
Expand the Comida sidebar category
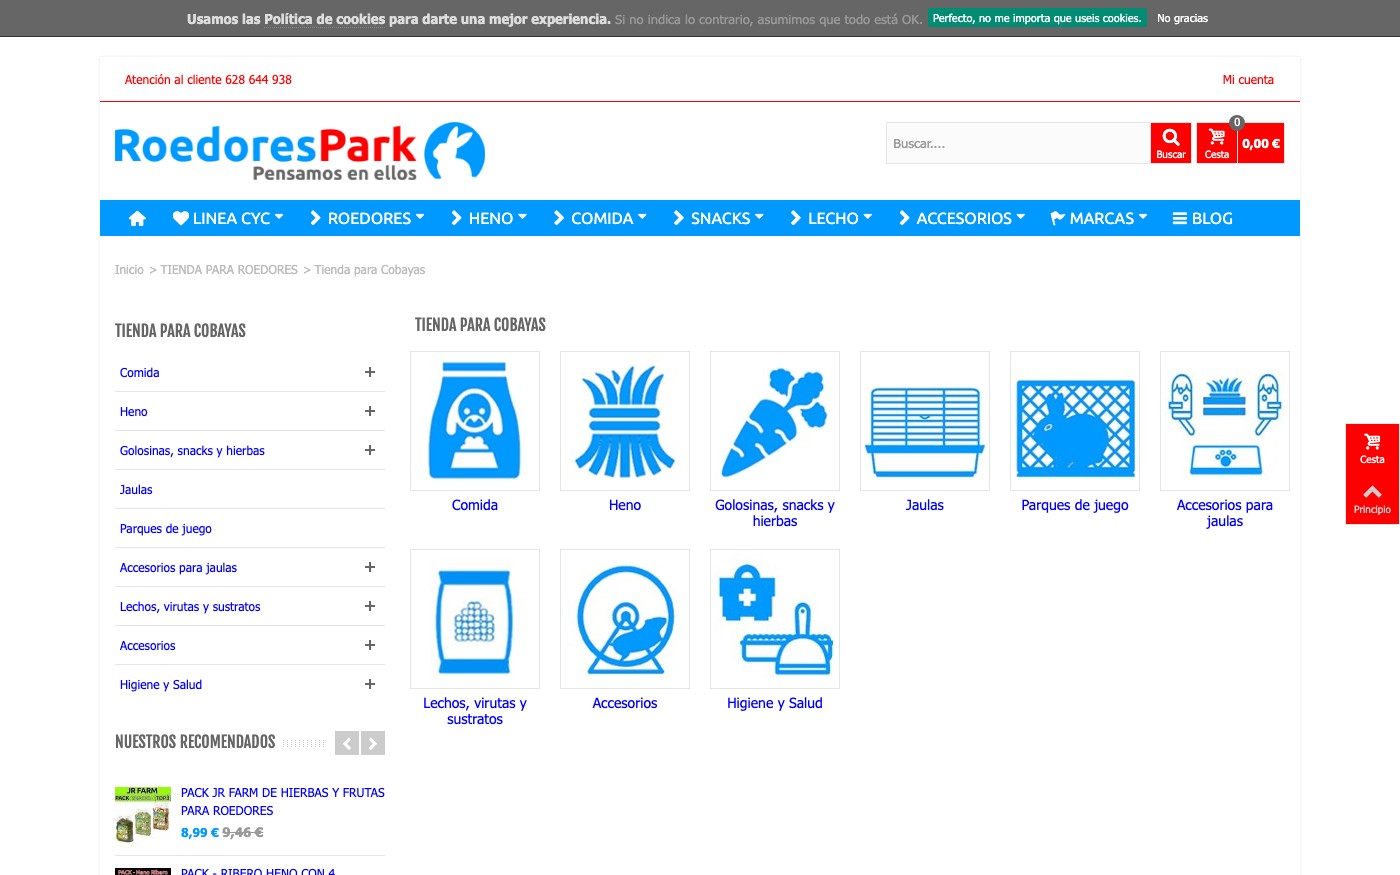tap(370, 372)
